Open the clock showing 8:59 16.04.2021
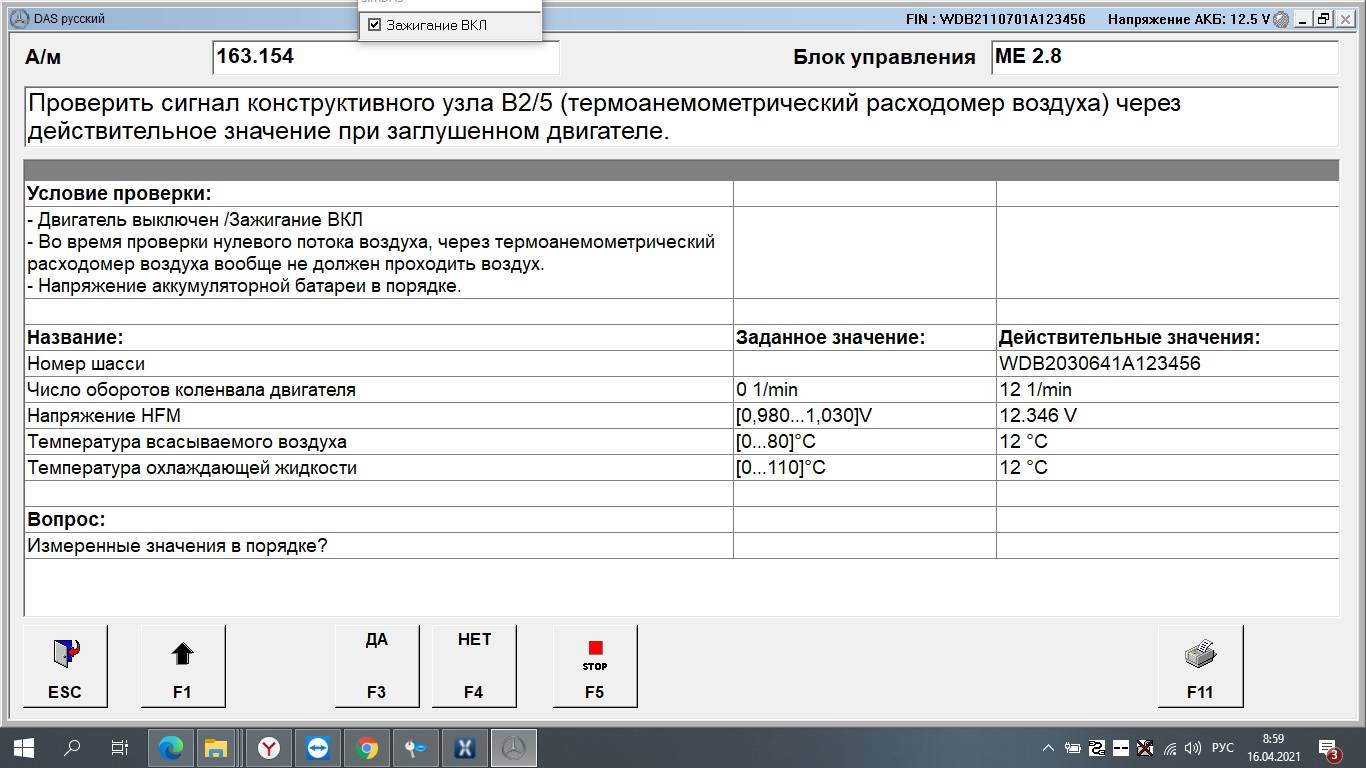This screenshot has width=1366, height=768. point(1273,747)
